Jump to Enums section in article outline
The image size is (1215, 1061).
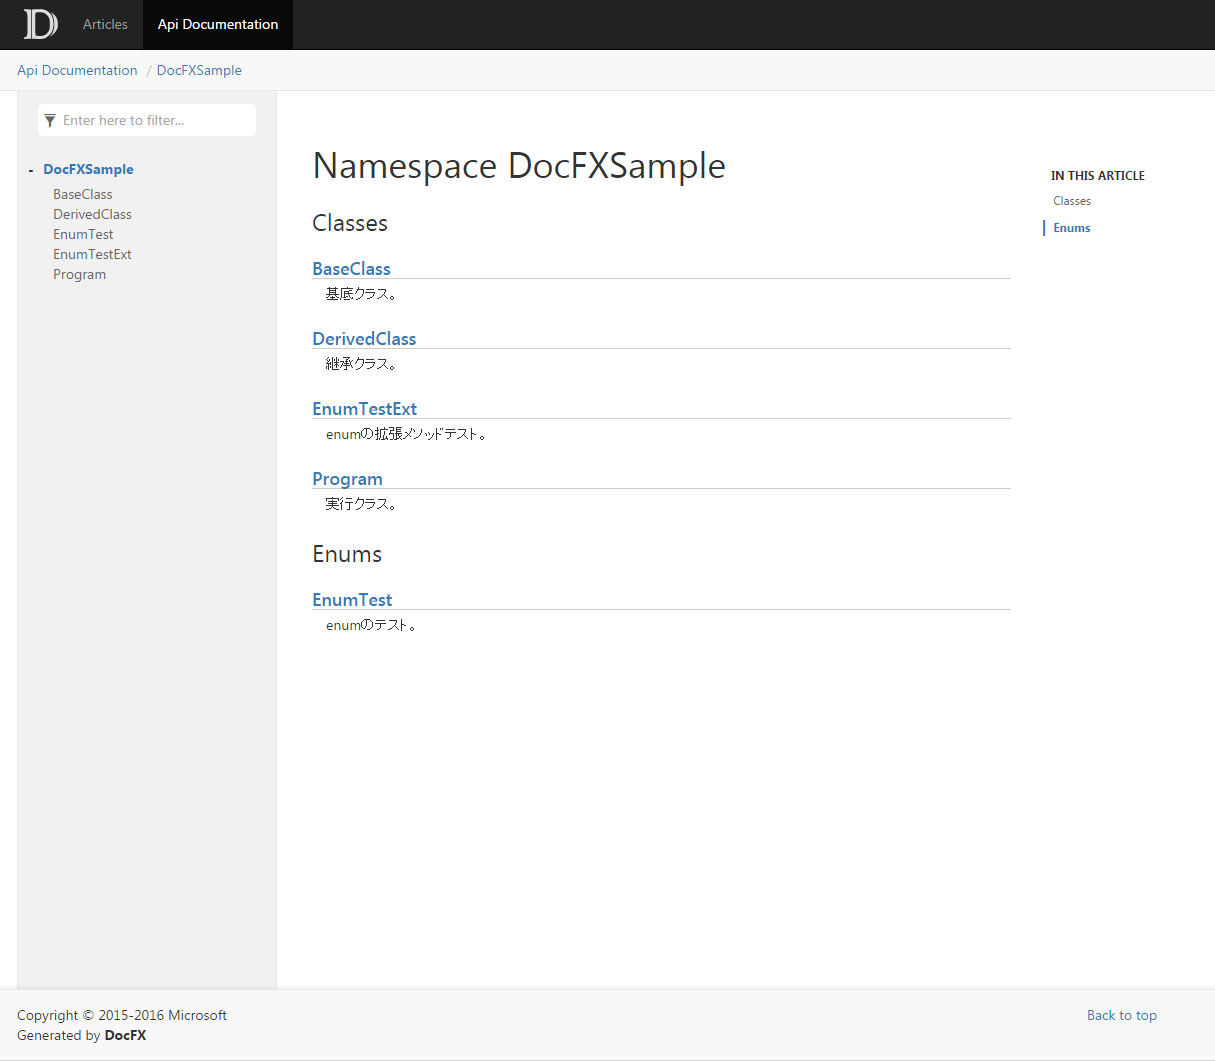(x=1071, y=228)
